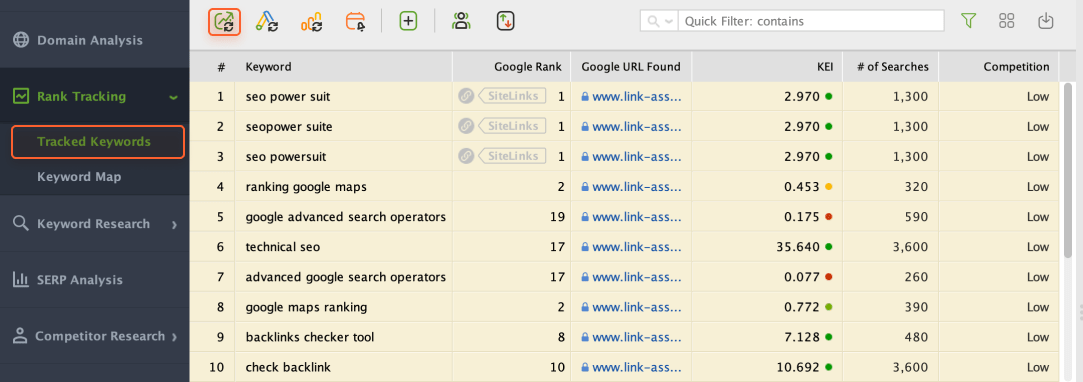Sort by KEI column header
This screenshot has height=382, width=1083.
pyautogui.click(x=767, y=67)
